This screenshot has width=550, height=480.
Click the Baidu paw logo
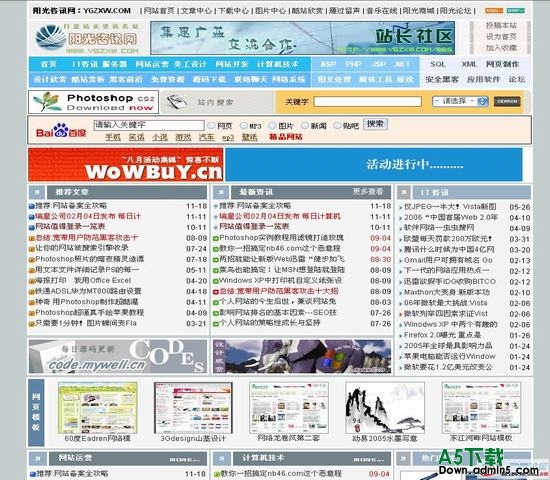[61, 130]
